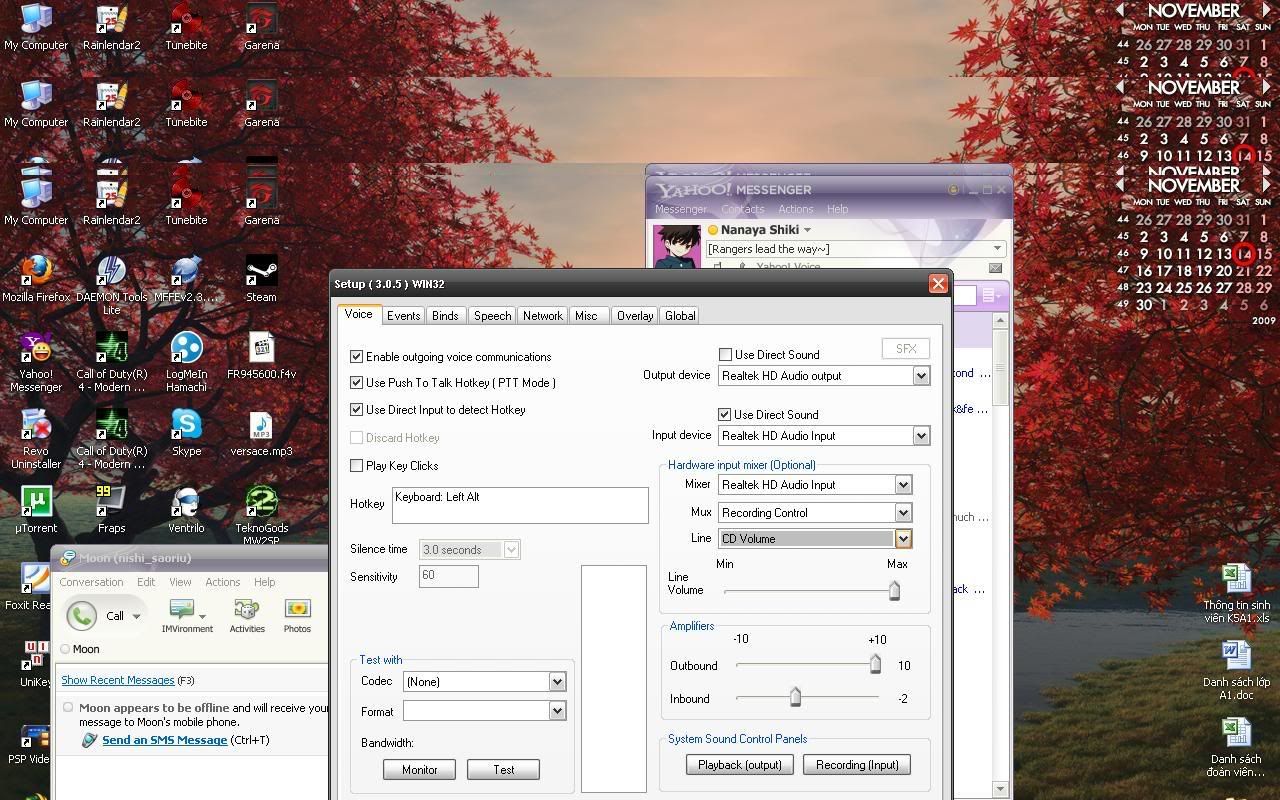Open the Format dropdown under Test with
Screen dimensions: 1280x800
pyautogui.click(x=557, y=710)
